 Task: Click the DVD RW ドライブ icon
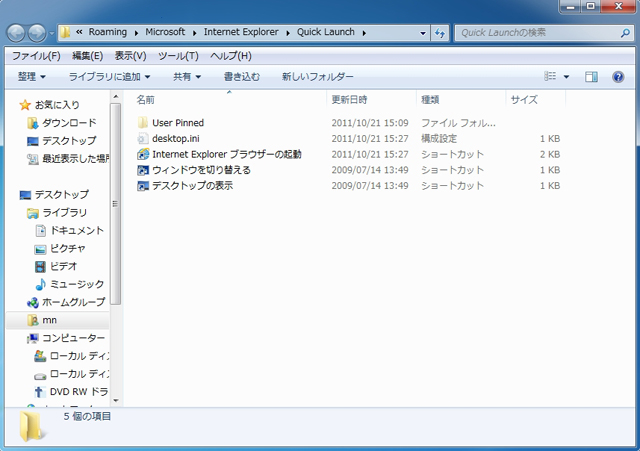(39, 392)
